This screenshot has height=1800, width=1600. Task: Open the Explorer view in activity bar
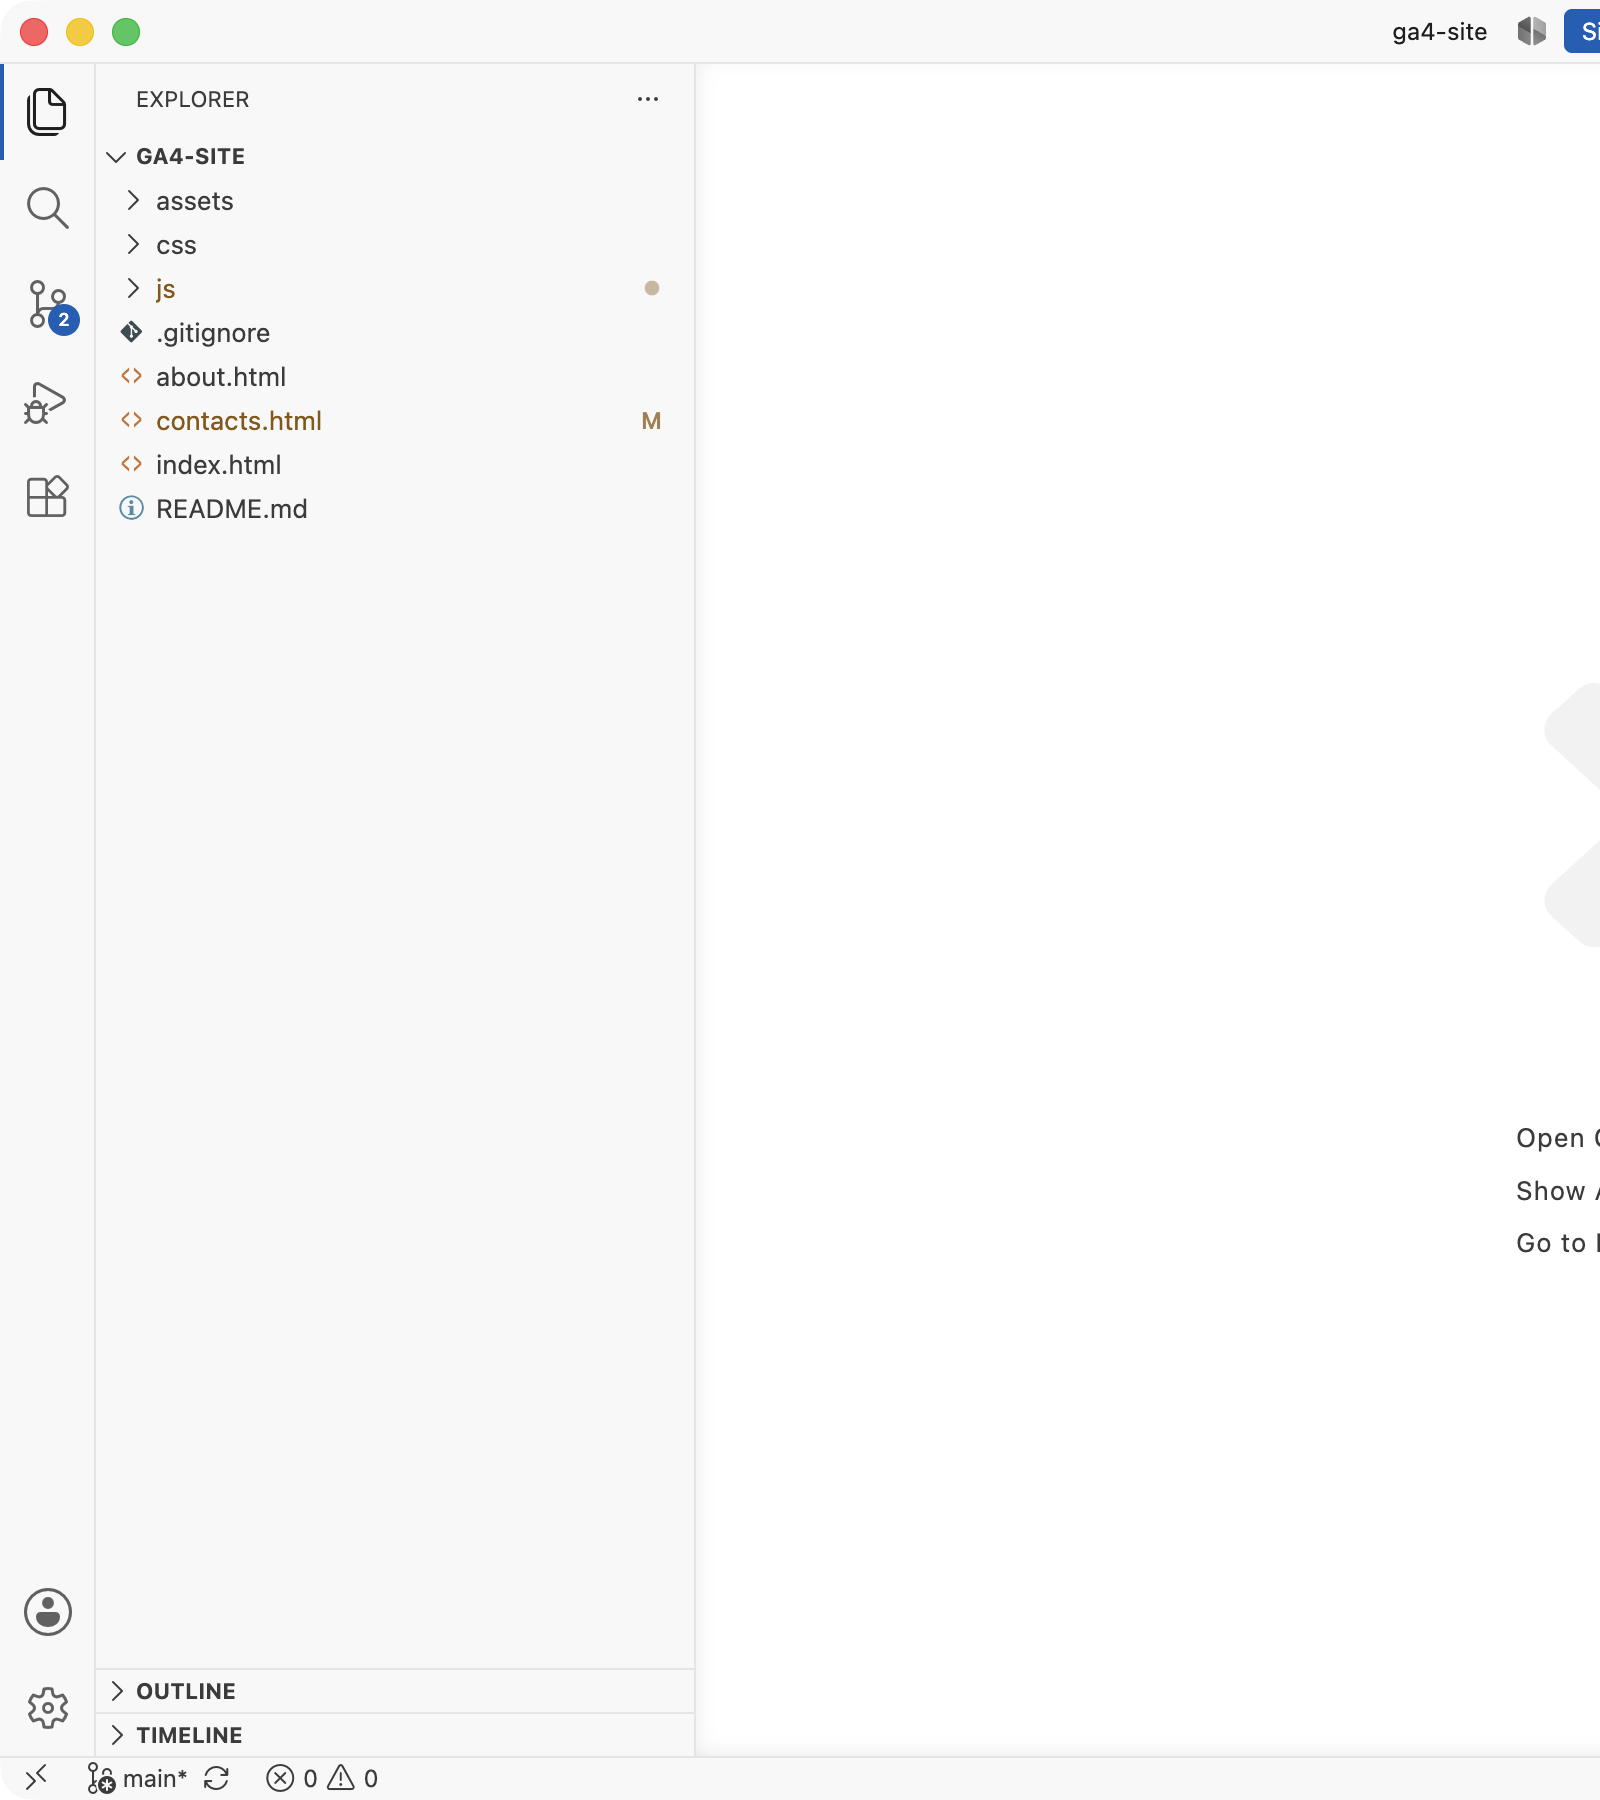point(47,111)
